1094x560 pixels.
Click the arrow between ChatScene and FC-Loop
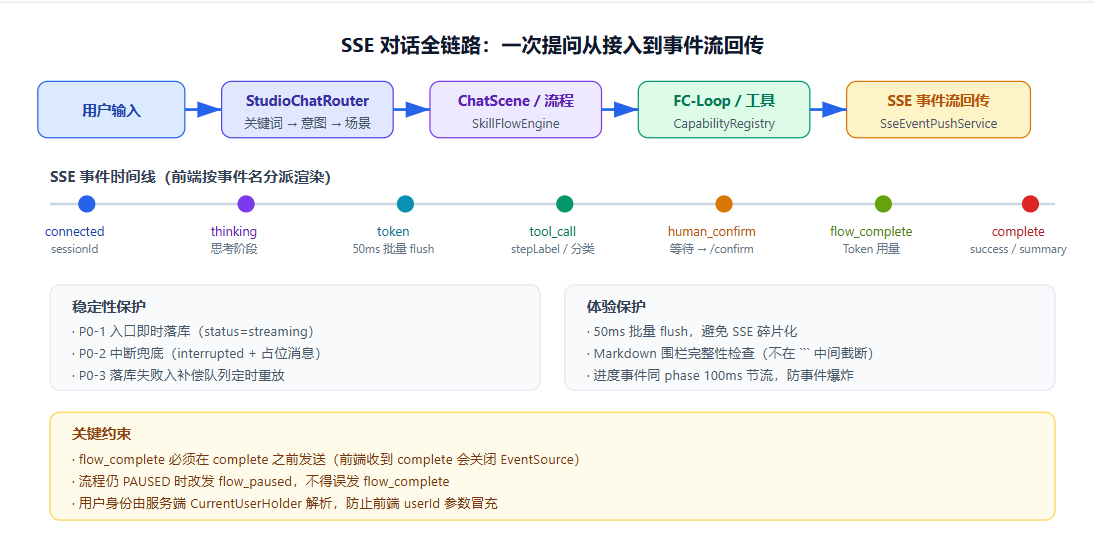tap(620, 109)
